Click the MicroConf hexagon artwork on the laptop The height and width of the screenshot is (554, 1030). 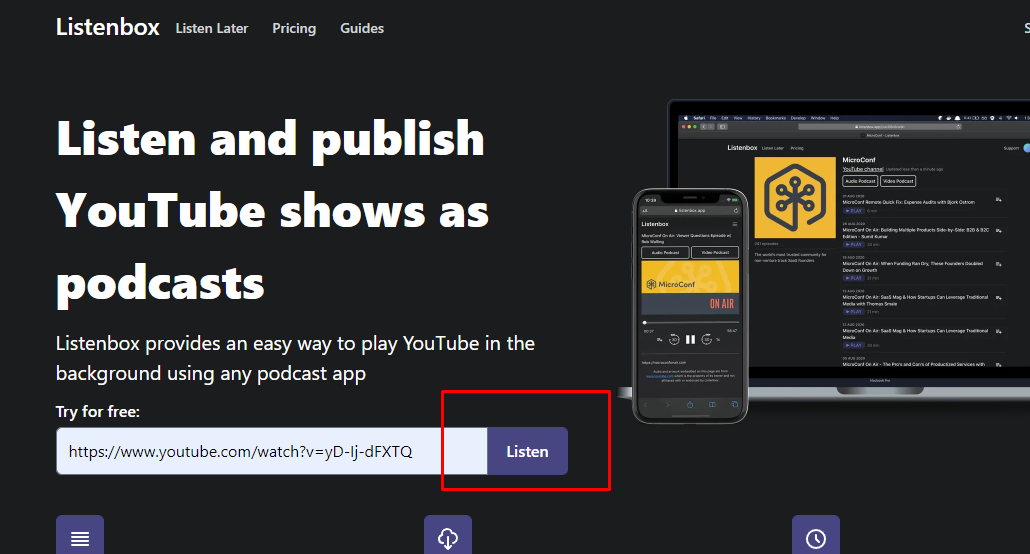coord(795,197)
